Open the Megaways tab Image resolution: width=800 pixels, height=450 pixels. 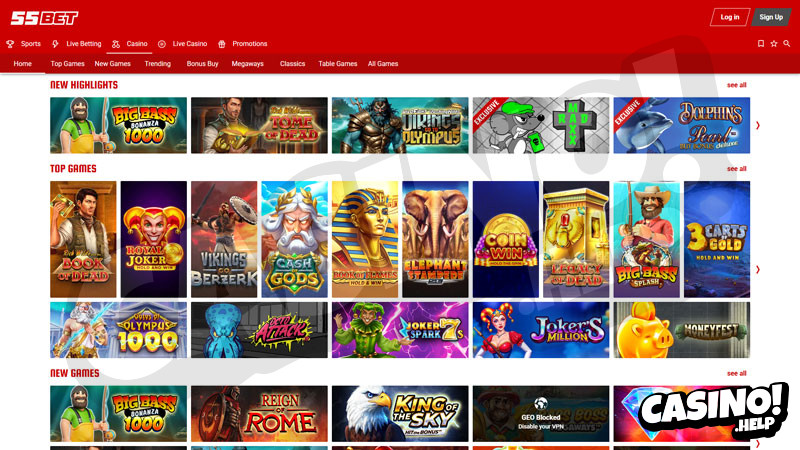[x=247, y=64]
